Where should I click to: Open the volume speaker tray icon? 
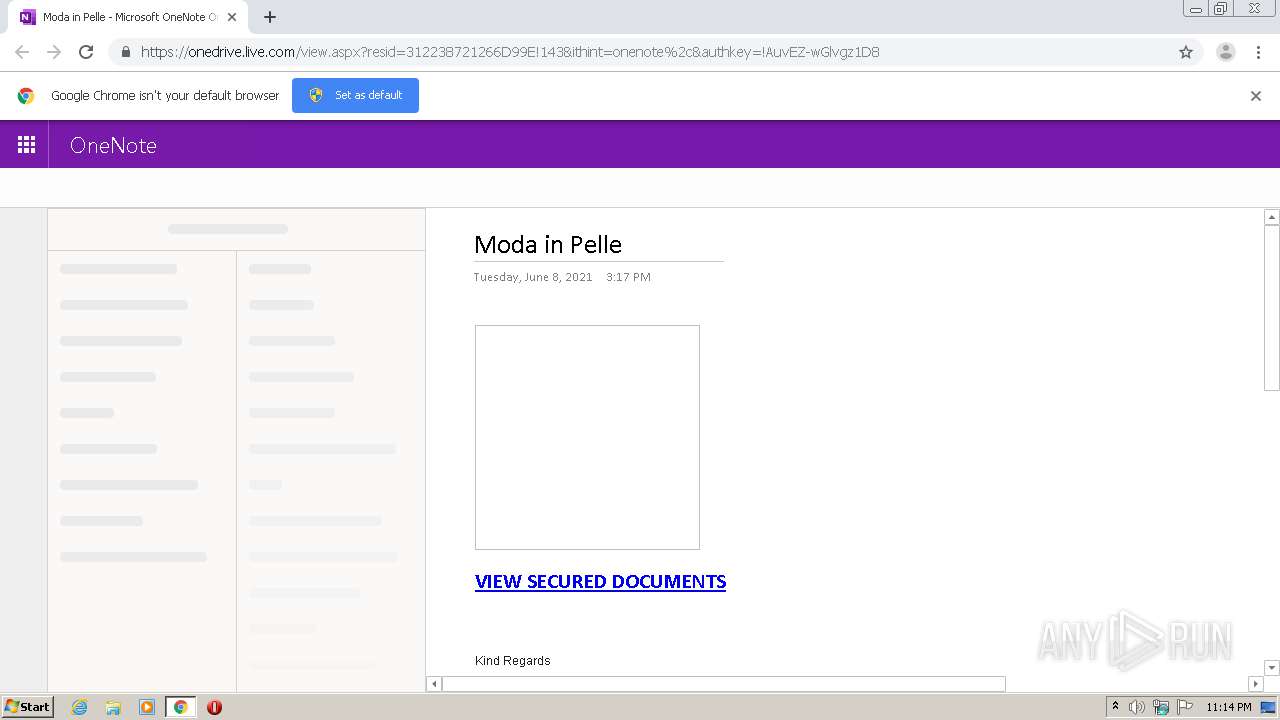click(1137, 707)
